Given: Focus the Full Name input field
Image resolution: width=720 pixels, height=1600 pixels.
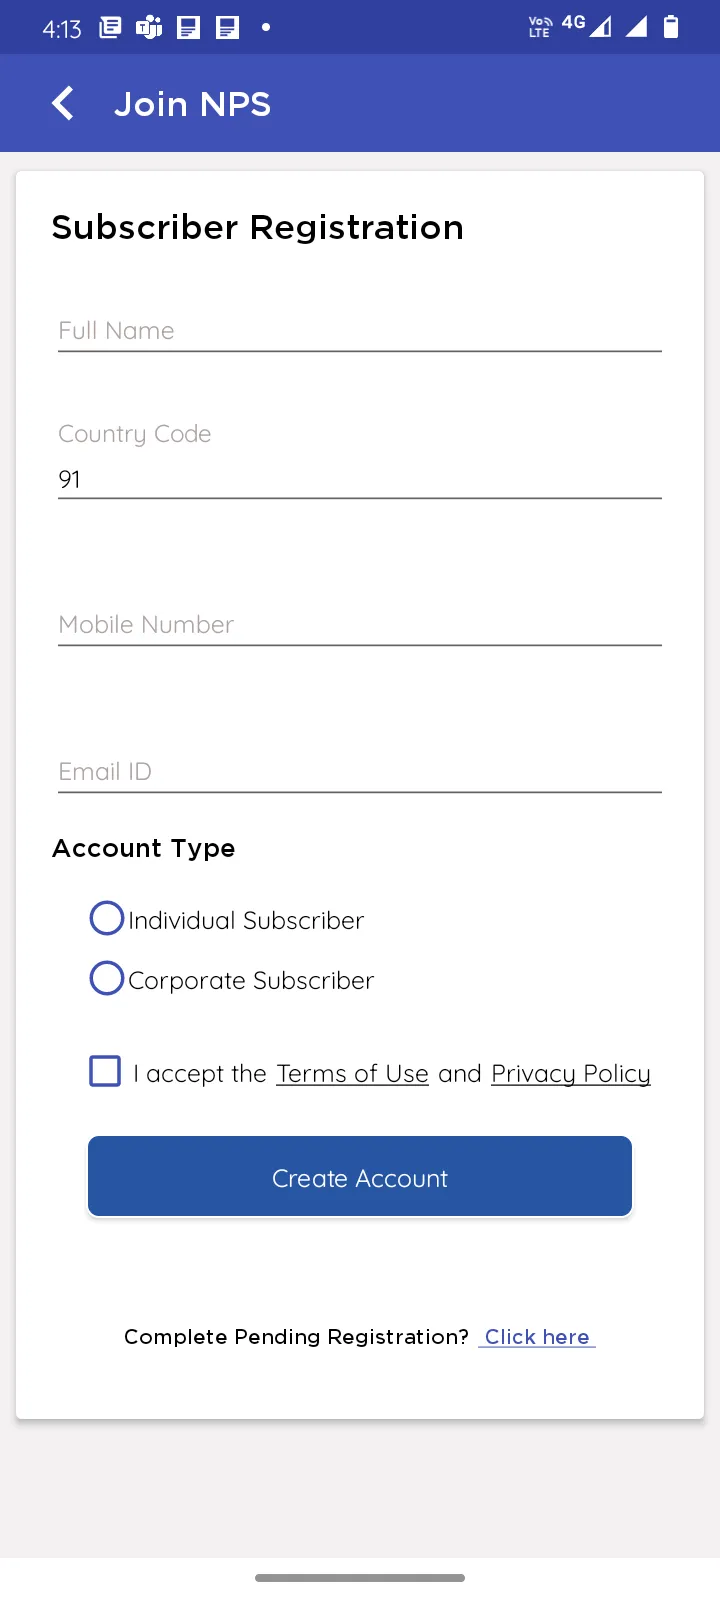Looking at the screenshot, I should [360, 331].
